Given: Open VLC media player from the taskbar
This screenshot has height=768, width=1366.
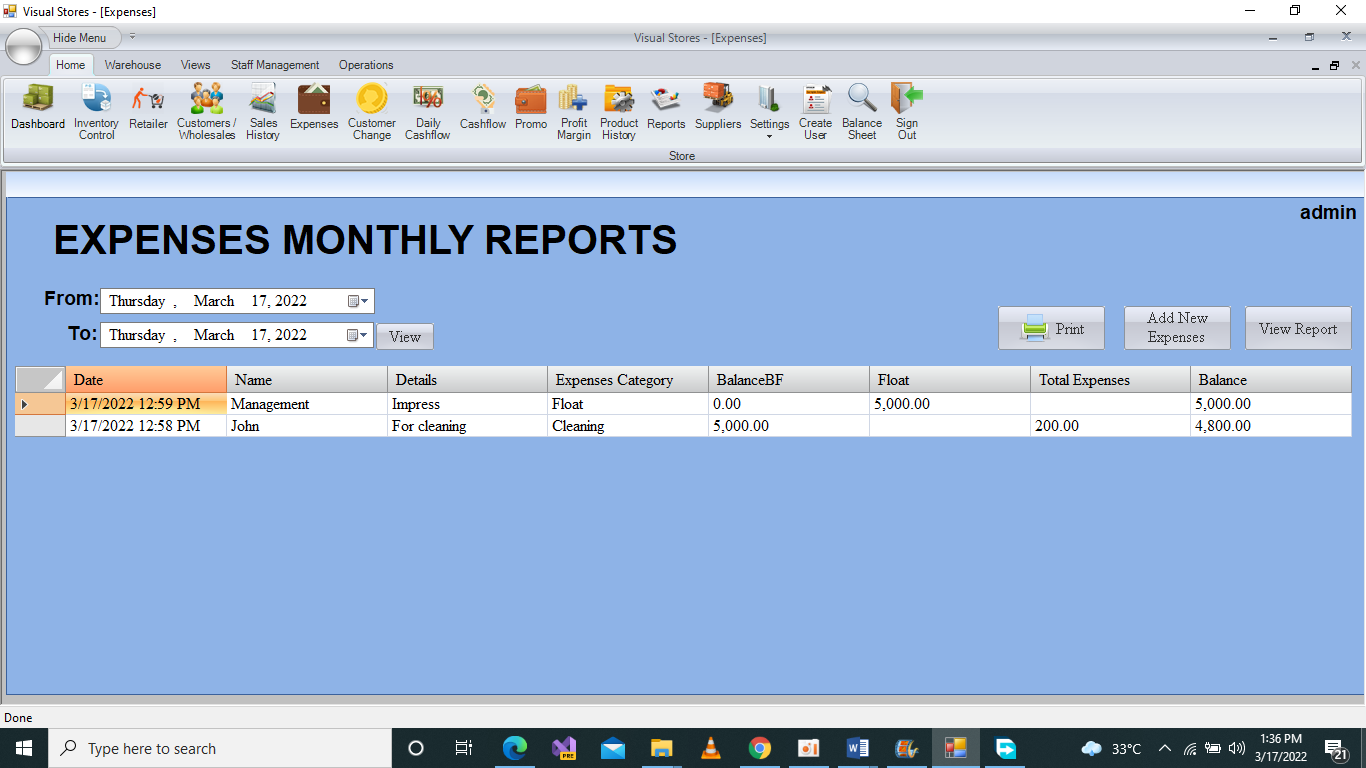Looking at the screenshot, I should coord(711,748).
